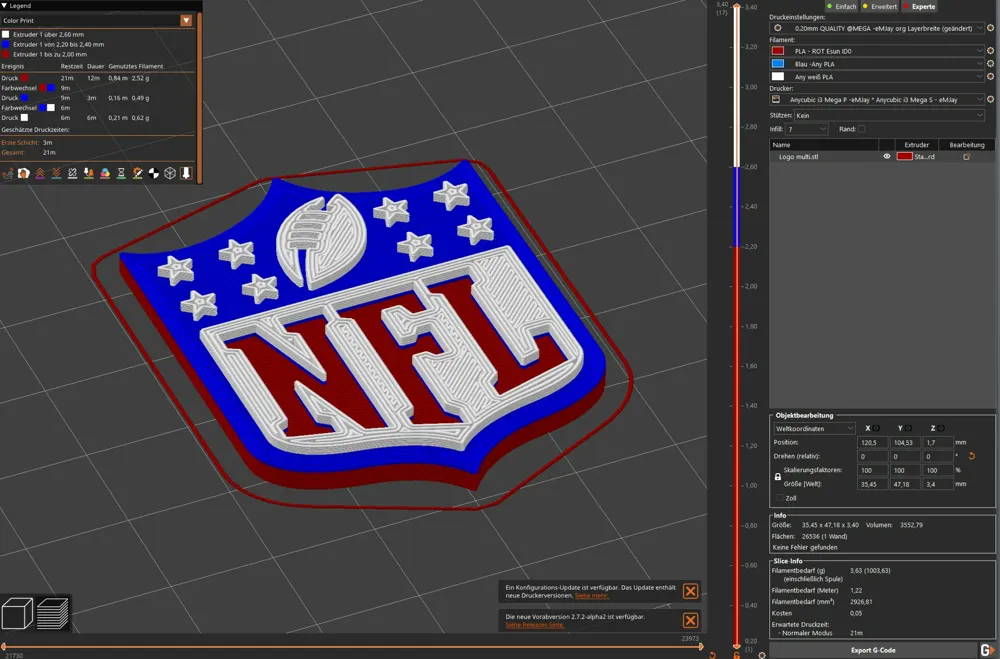Hide Logo multi.stl using the eye toggle
The height and width of the screenshot is (659, 1000).
tap(888, 155)
